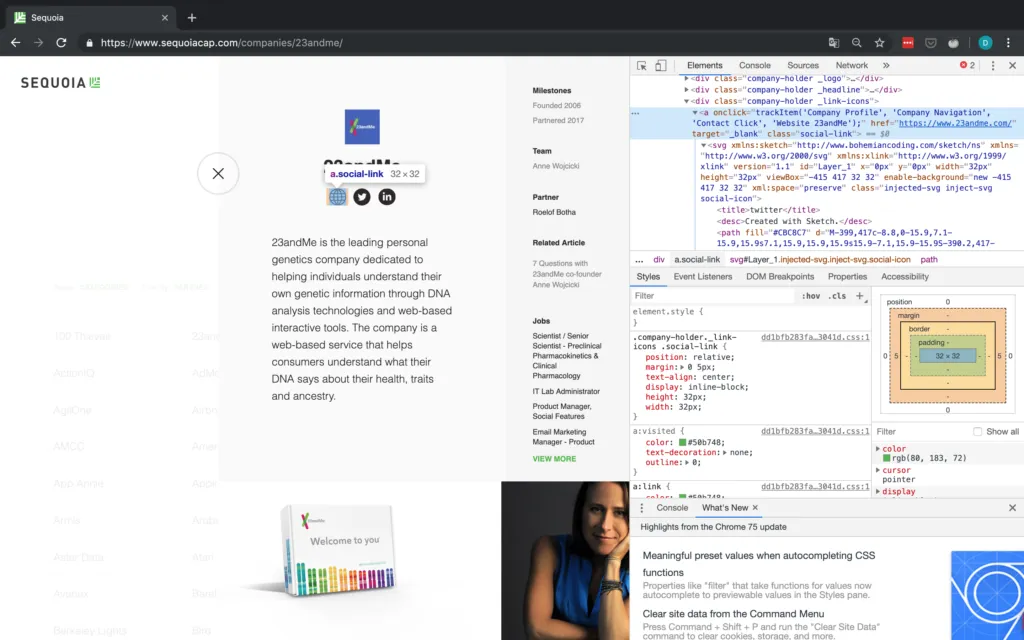Viewport: 1024px width, 640px height.
Task: Close the company overlay with the round X
Action: point(218,173)
